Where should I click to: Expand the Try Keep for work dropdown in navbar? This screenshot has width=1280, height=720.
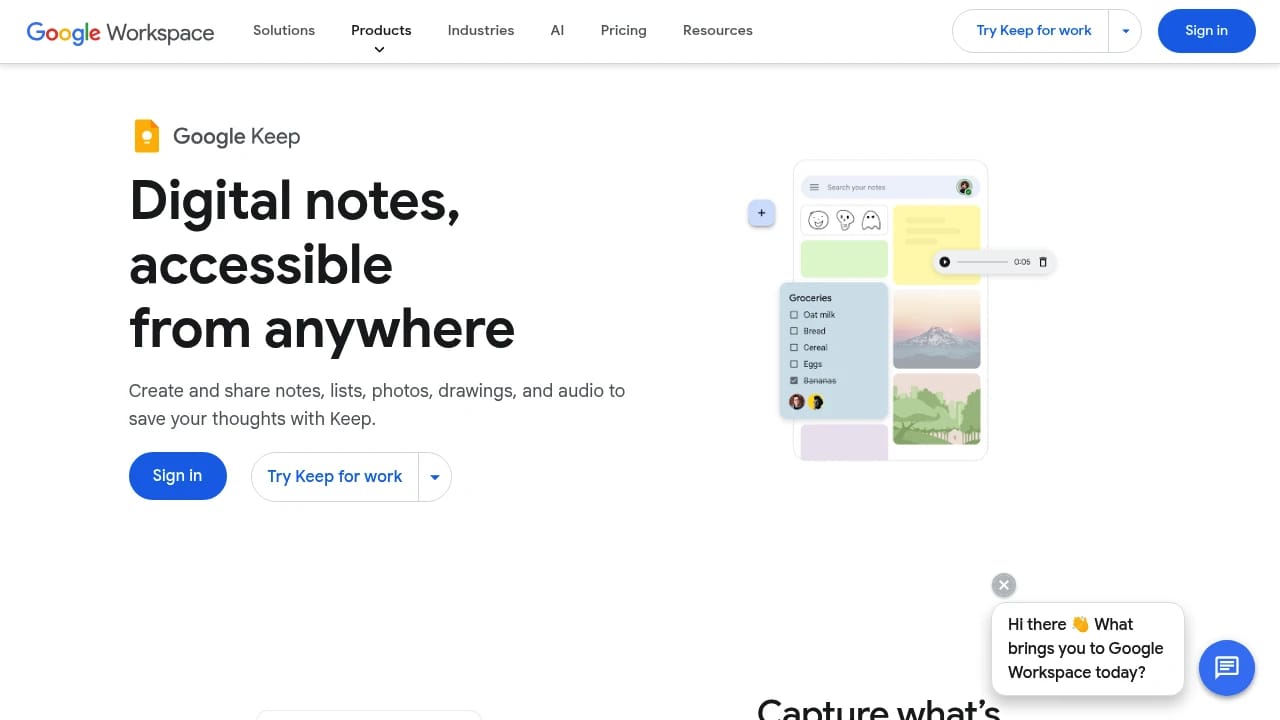[x=1125, y=31]
